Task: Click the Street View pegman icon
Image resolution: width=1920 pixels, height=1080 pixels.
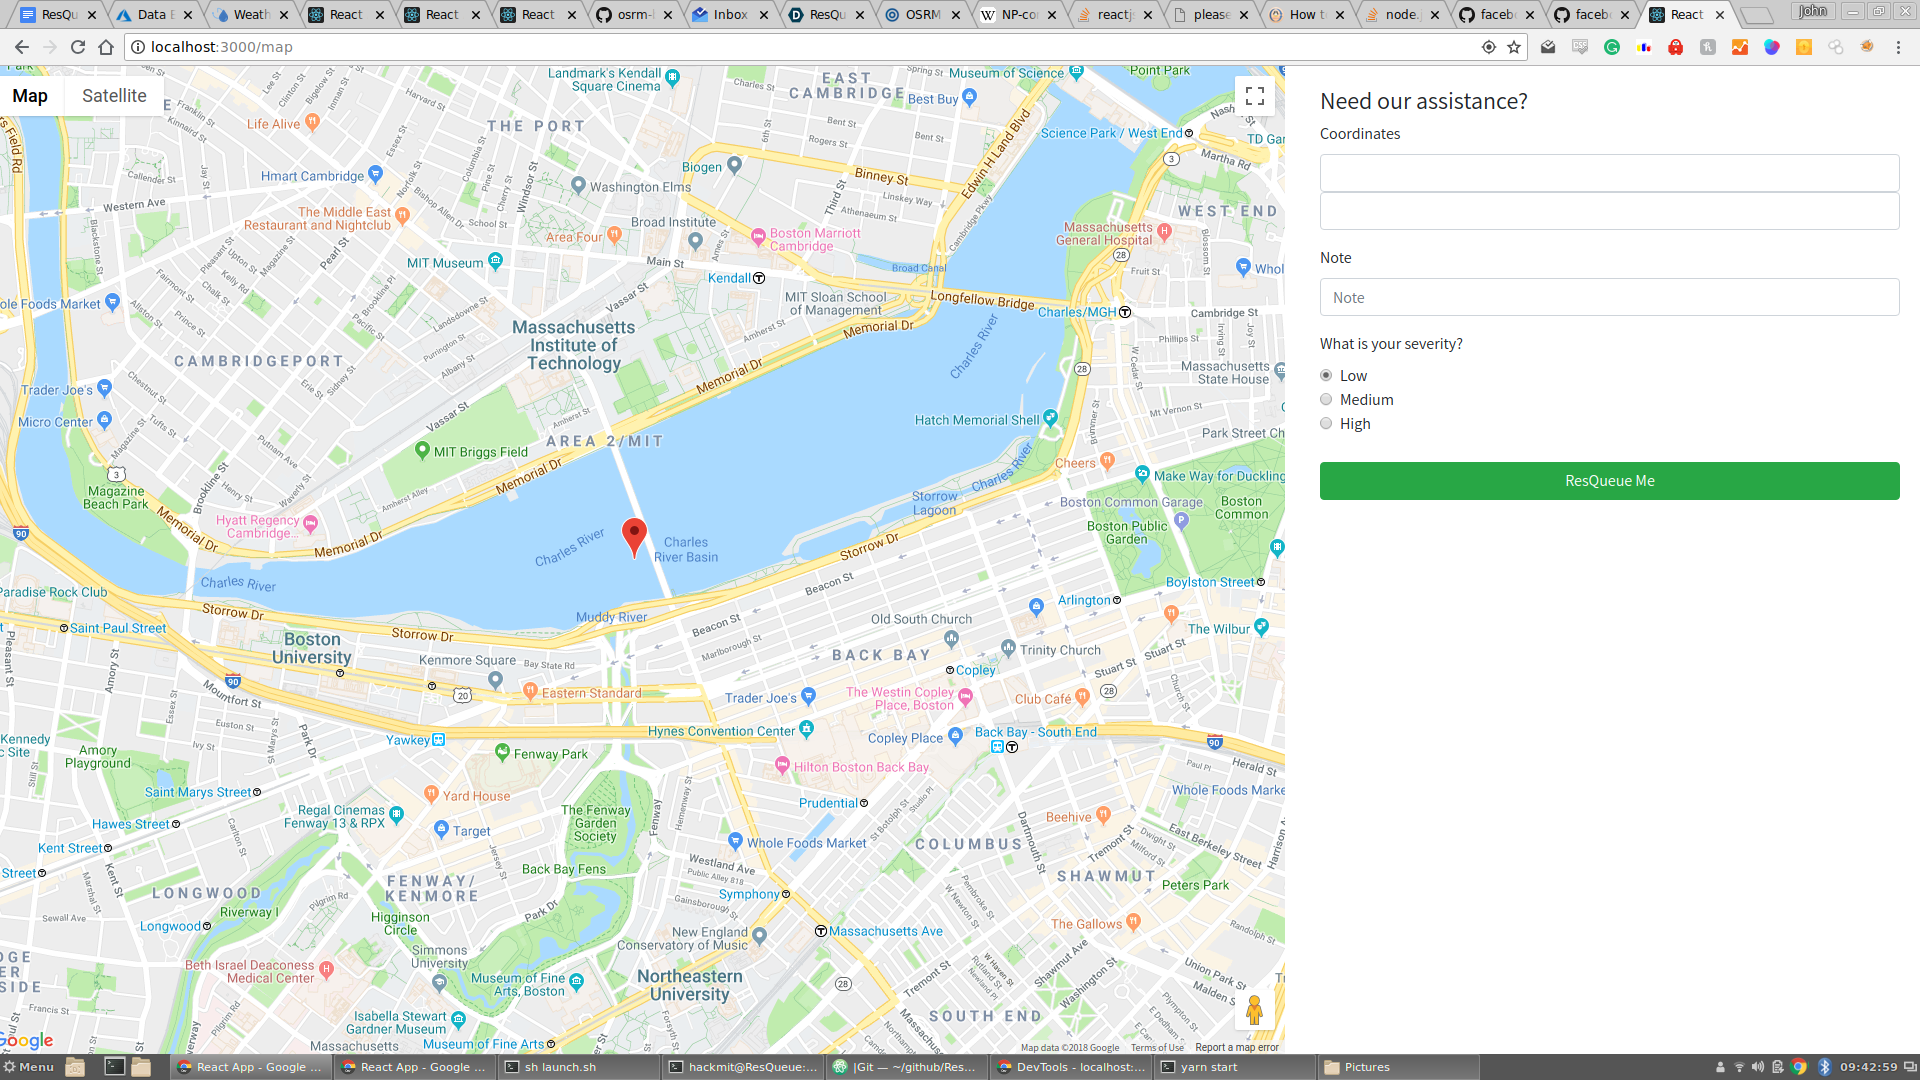Action: pos(1254,1009)
